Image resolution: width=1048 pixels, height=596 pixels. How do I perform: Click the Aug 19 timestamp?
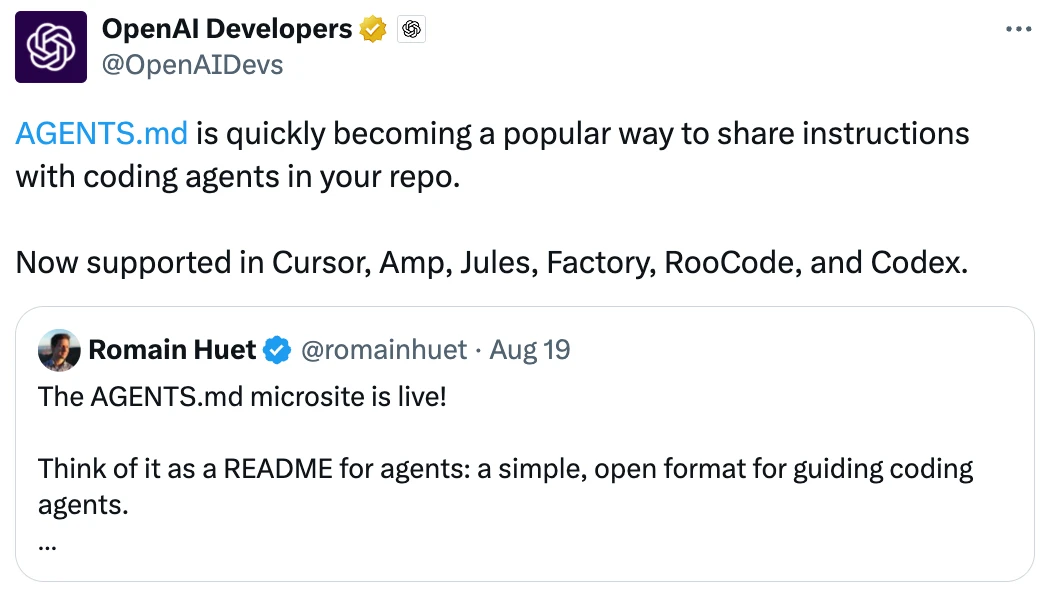point(530,349)
